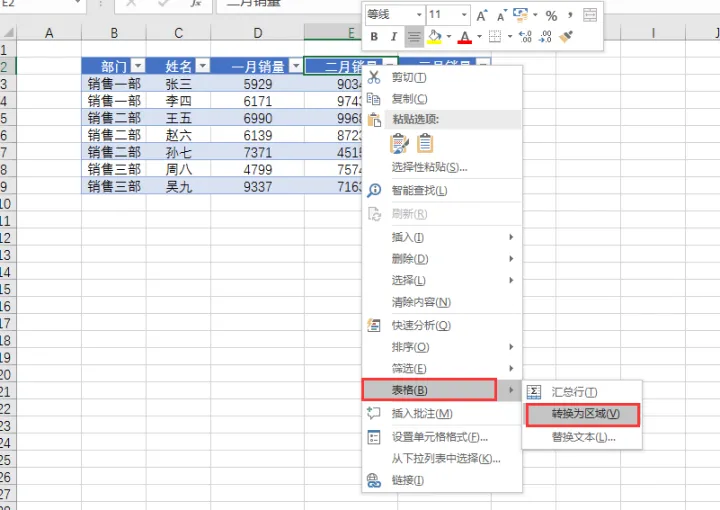The image size is (720, 510).
Task: Click the first paste option icon
Action: click(399, 143)
